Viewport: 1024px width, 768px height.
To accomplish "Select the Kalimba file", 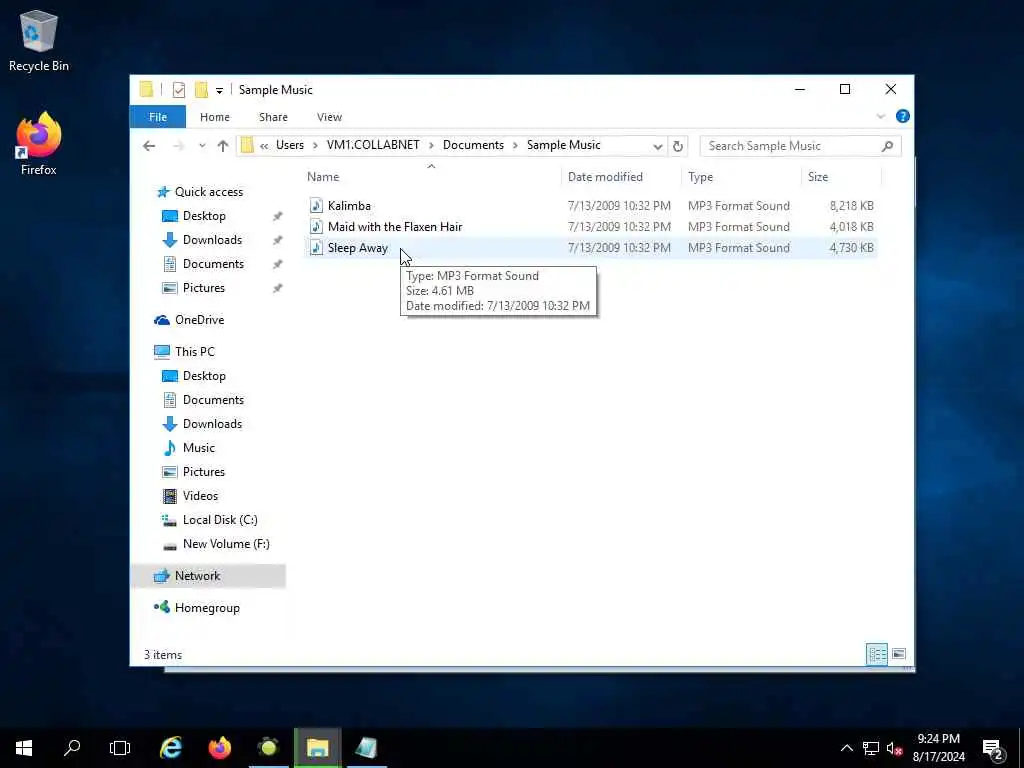I will tap(590, 206).
